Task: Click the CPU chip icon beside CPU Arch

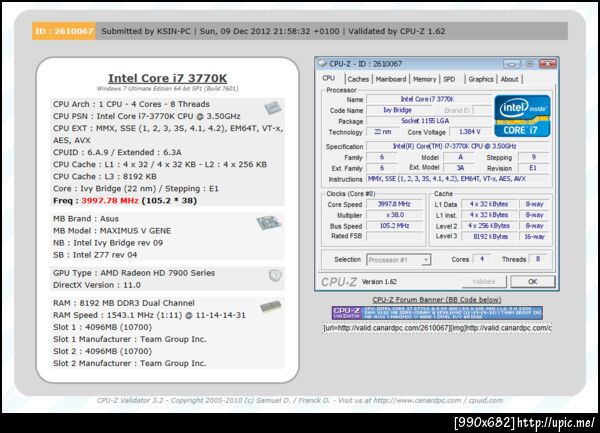Action: [273, 108]
